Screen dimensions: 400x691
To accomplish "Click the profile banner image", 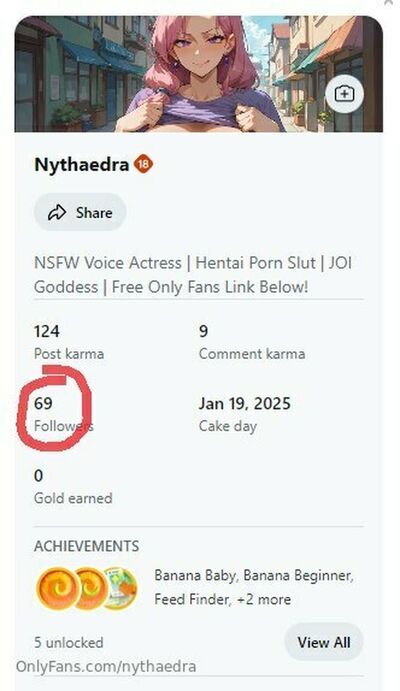I will tap(199, 74).
